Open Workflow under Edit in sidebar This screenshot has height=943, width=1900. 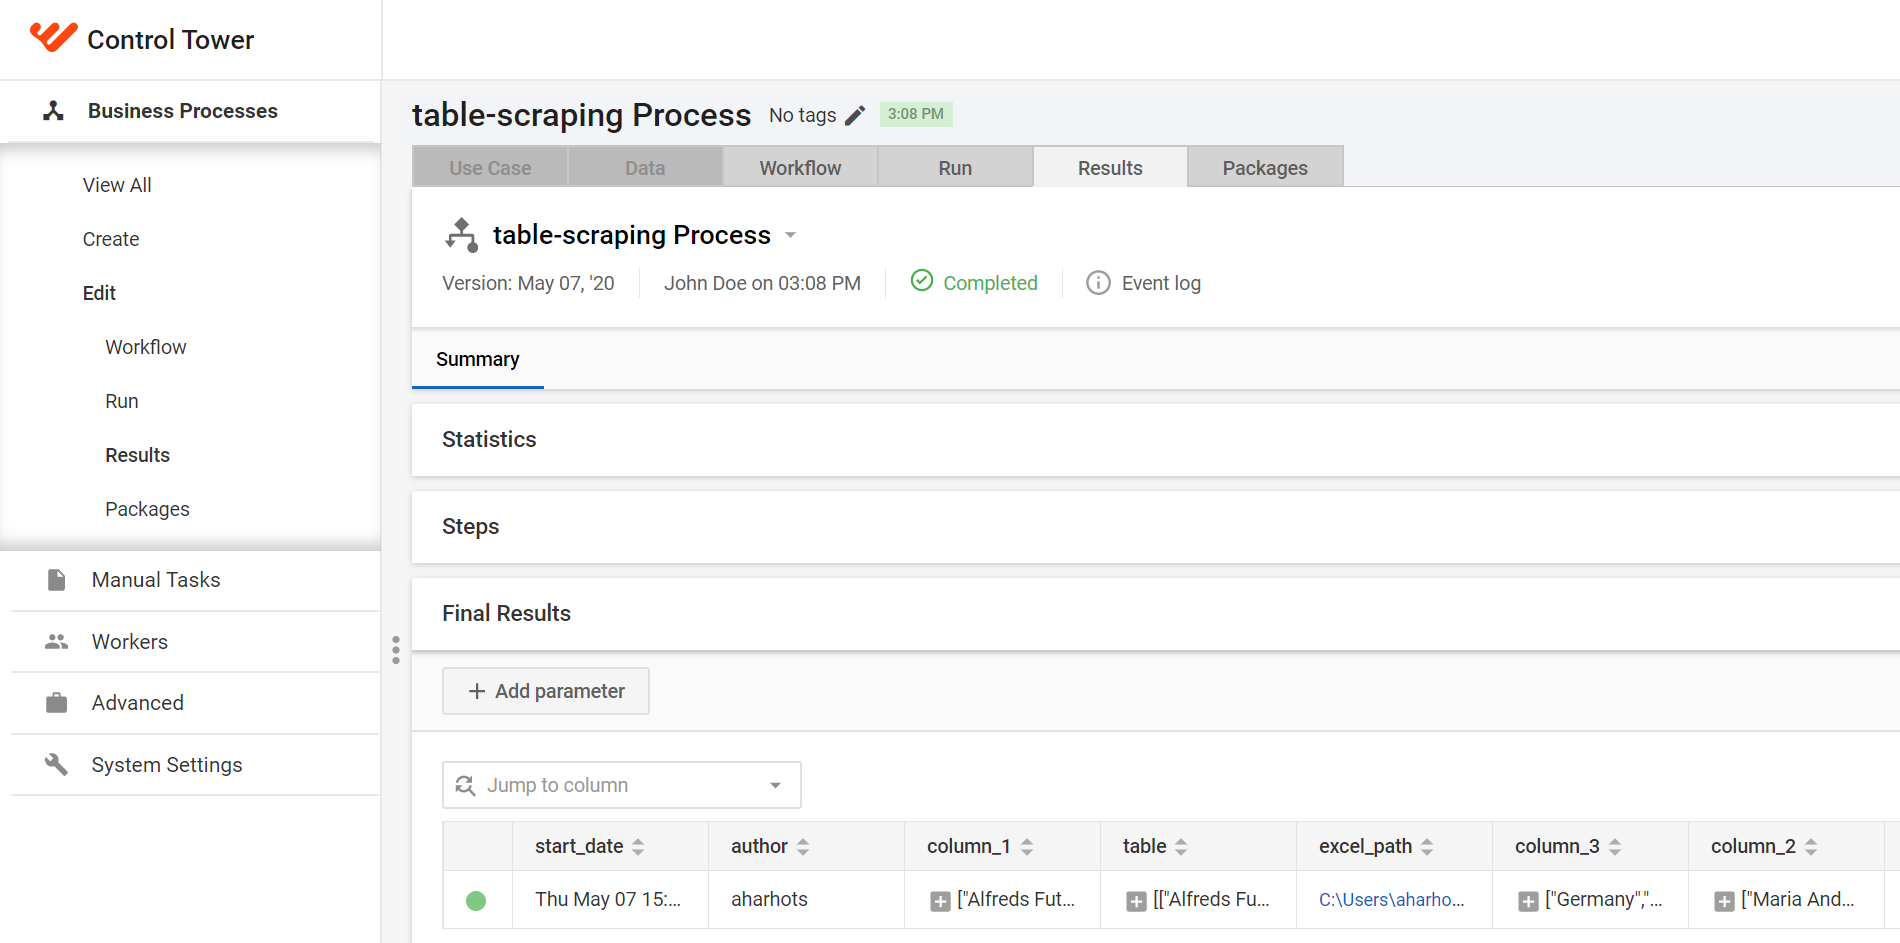point(146,347)
